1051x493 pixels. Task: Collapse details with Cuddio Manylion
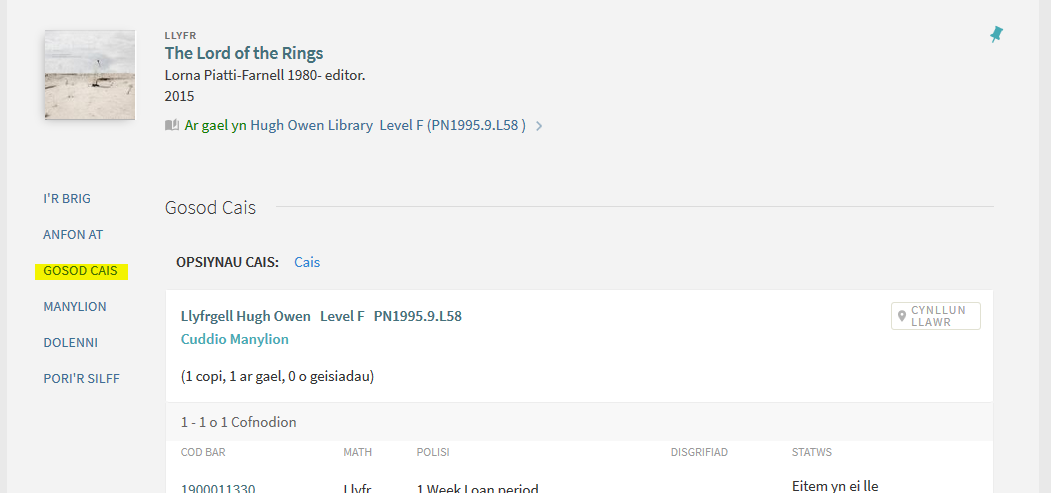pos(235,340)
